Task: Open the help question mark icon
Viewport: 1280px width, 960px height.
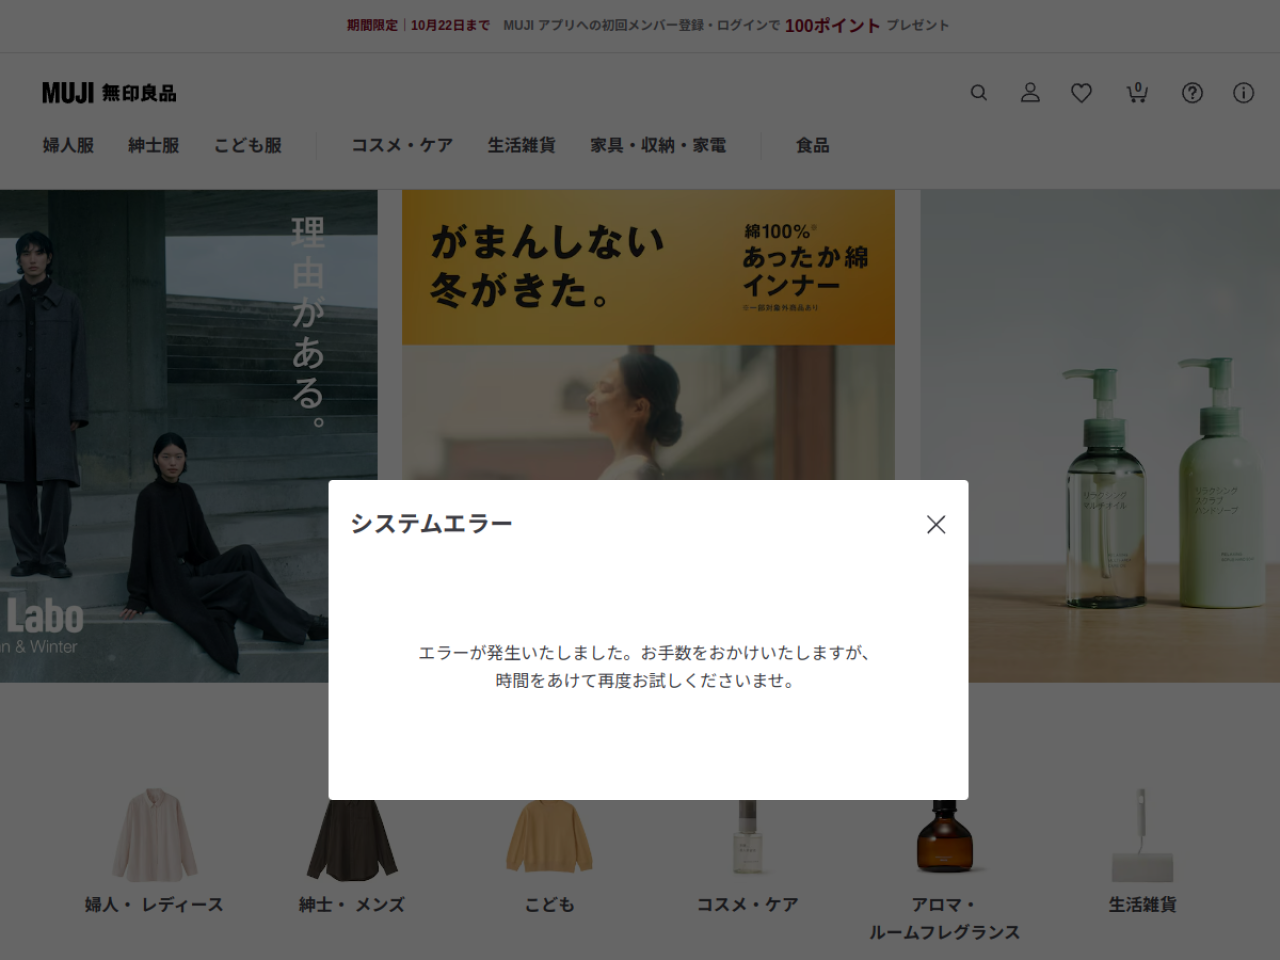Action: (1192, 93)
